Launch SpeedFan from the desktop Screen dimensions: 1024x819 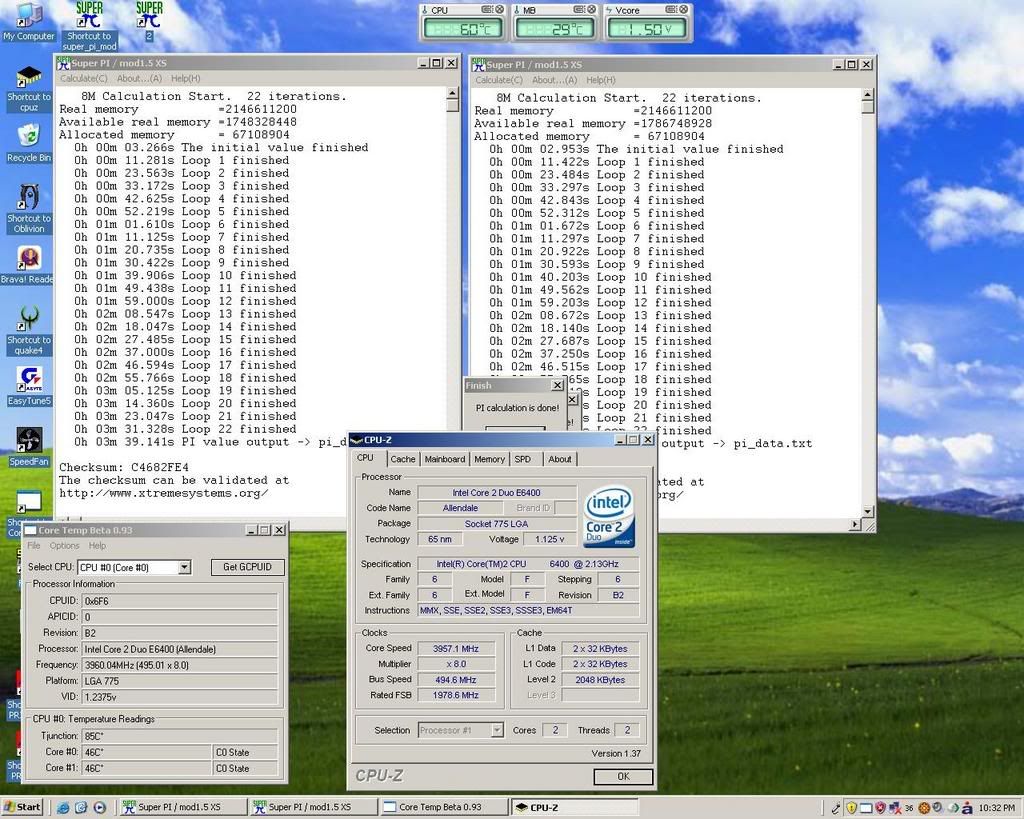click(28, 441)
